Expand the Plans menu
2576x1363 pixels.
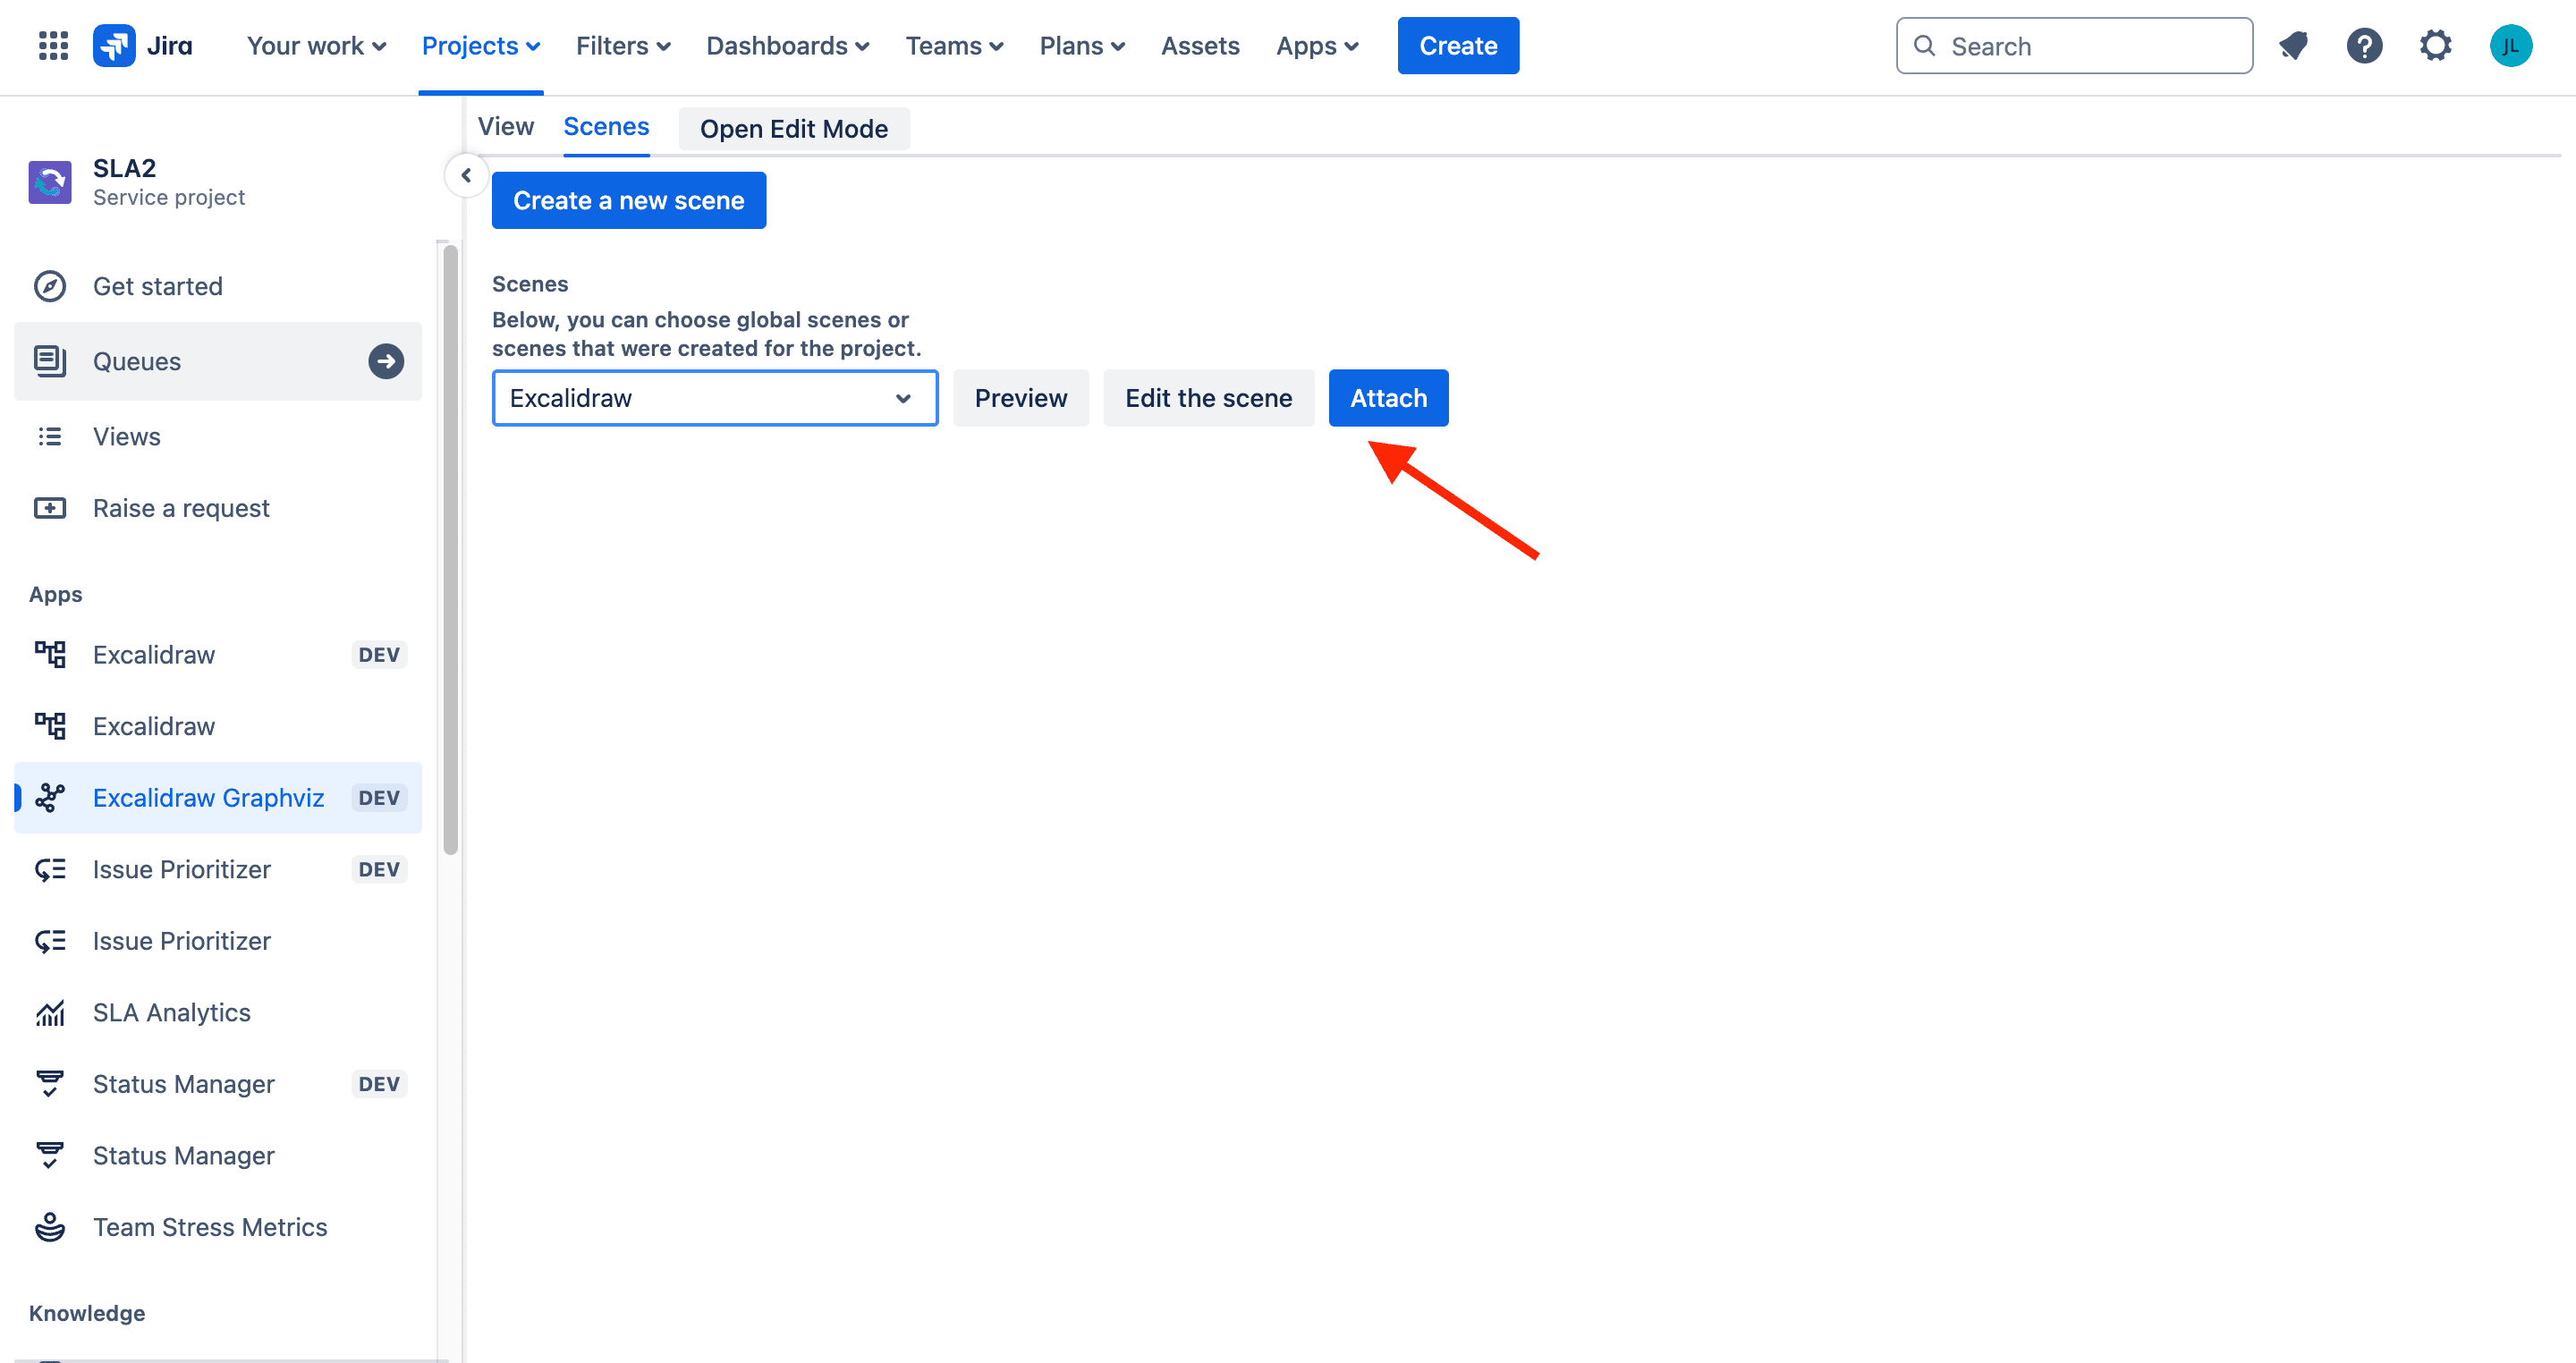point(1082,46)
